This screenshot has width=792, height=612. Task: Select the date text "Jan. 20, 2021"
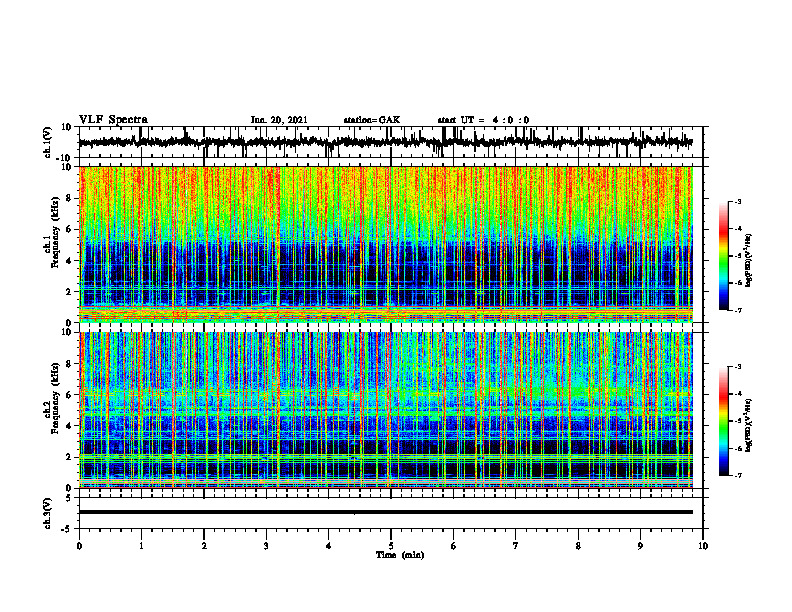pos(279,120)
